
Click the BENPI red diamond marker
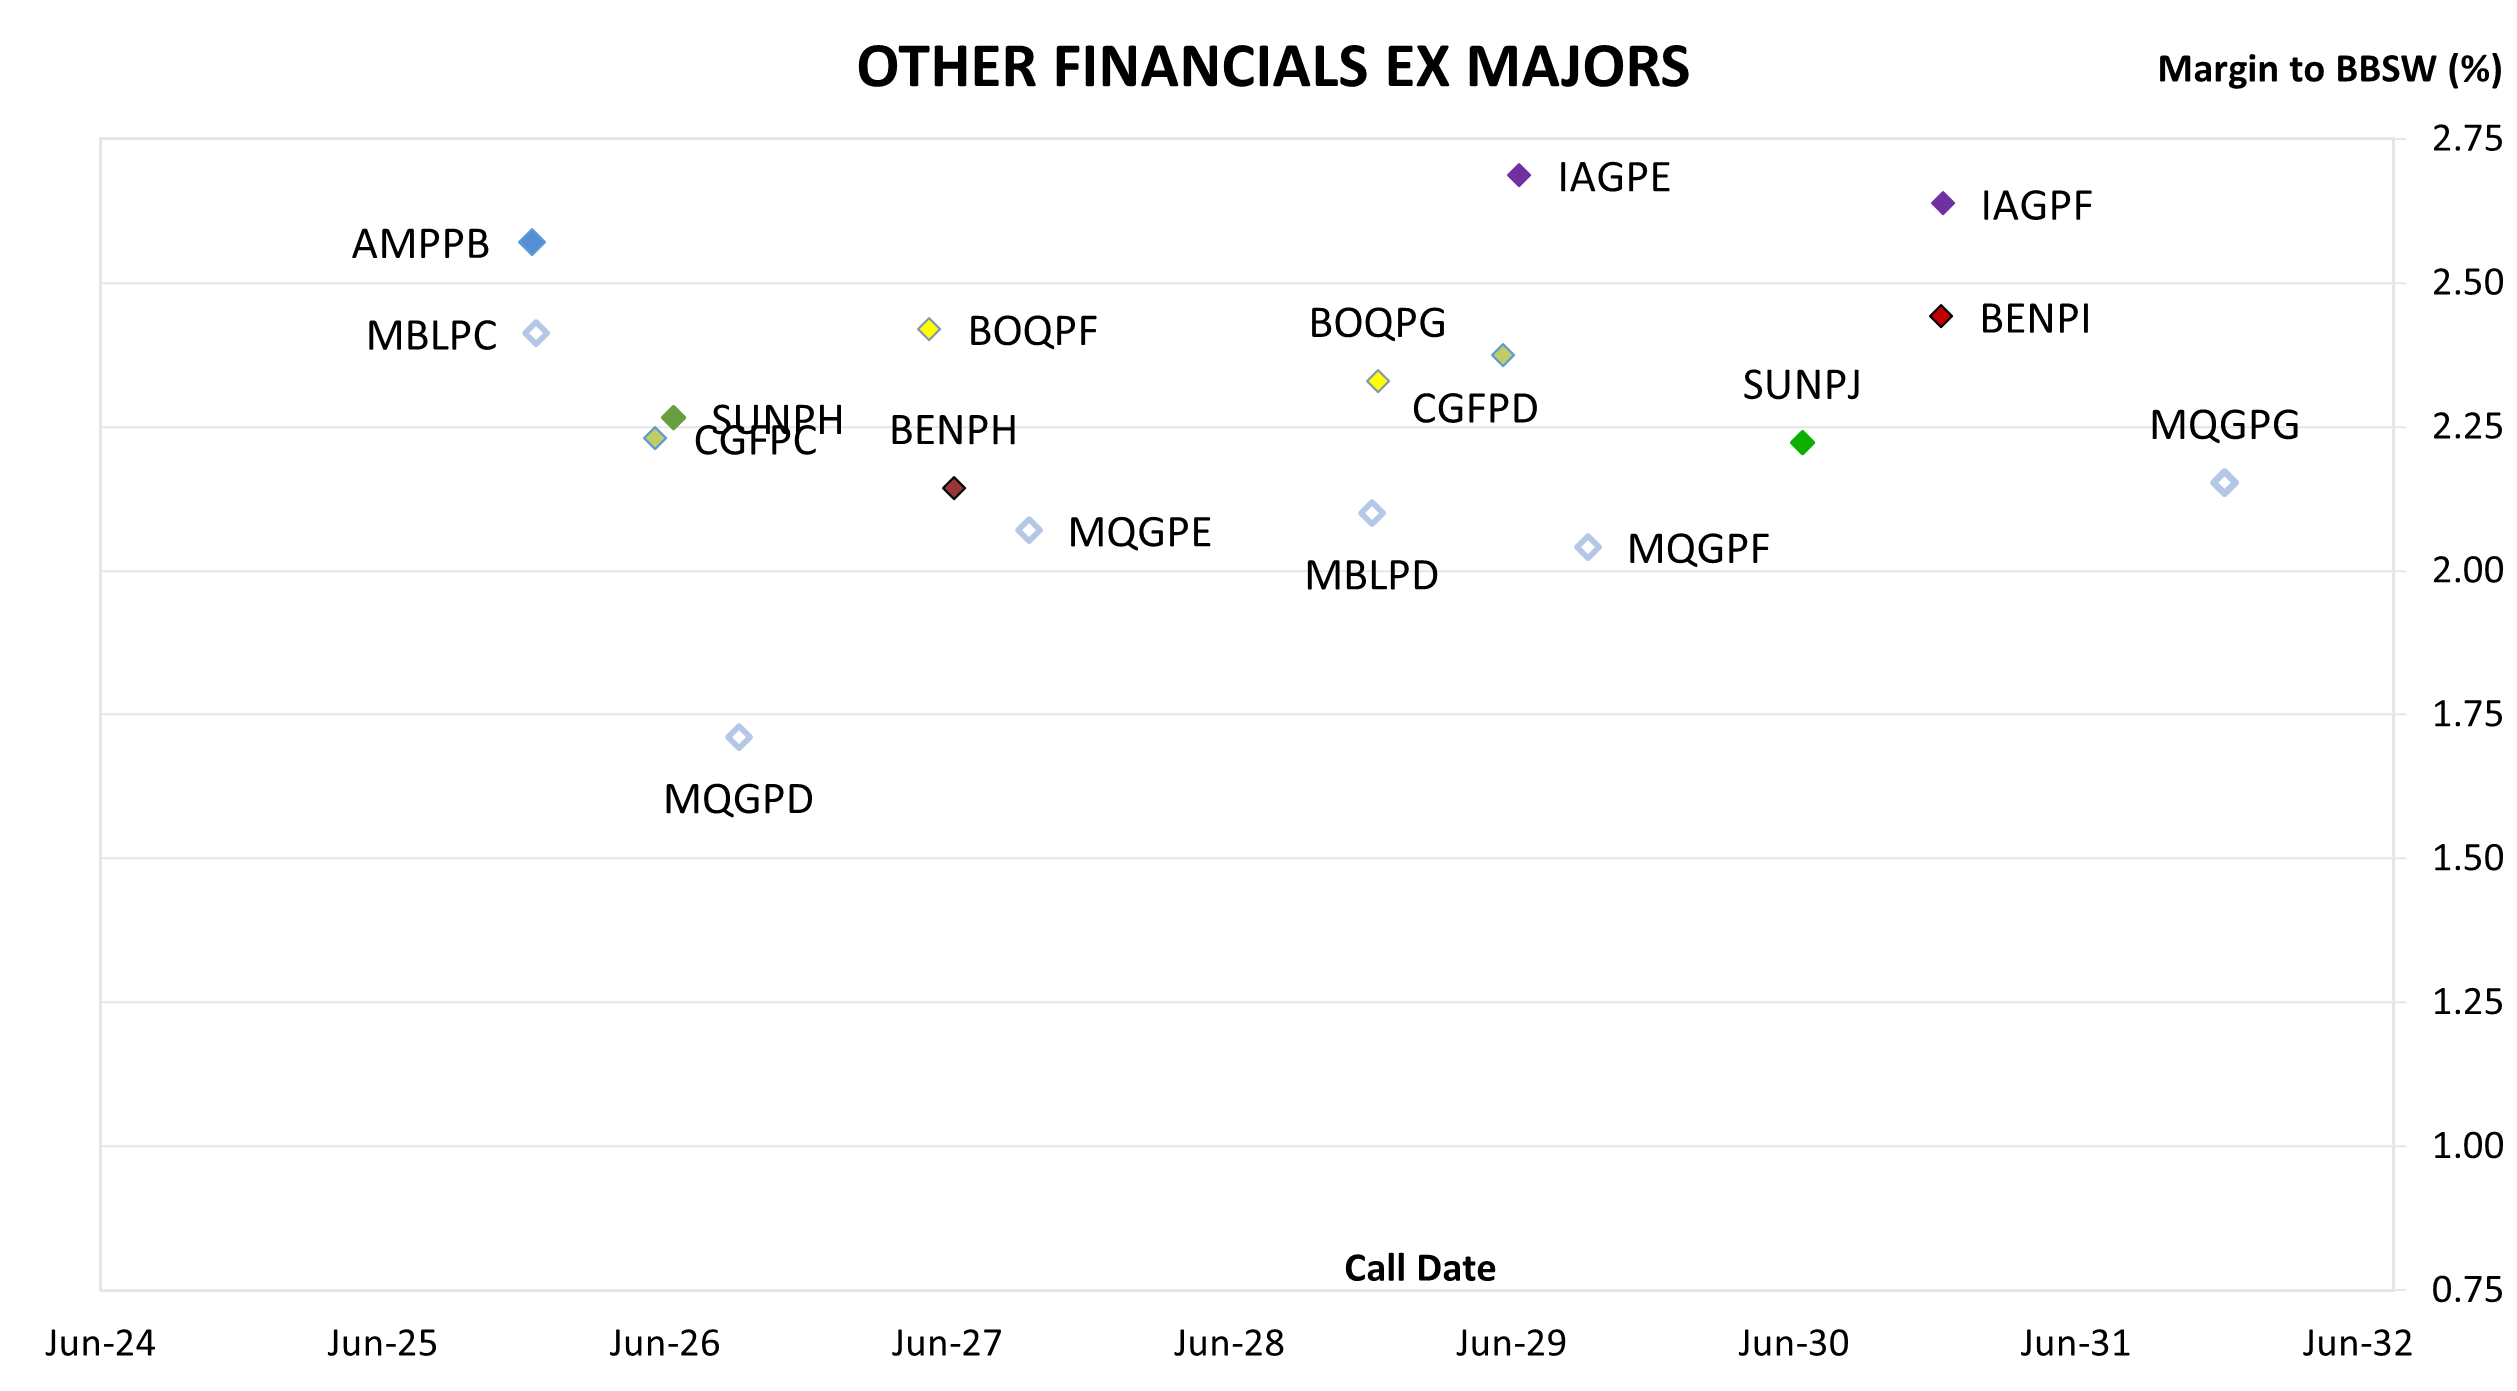click(1941, 316)
